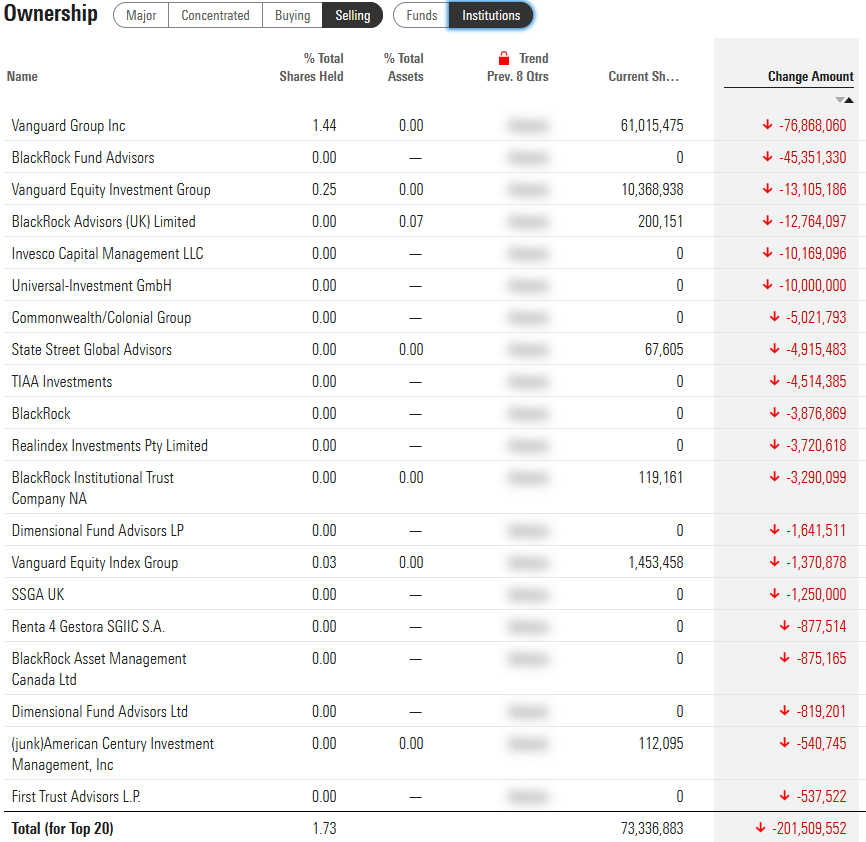Viewport: 866px width, 842px height.
Task: Click total change amount -201,509,552
Action: click(809, 828)
